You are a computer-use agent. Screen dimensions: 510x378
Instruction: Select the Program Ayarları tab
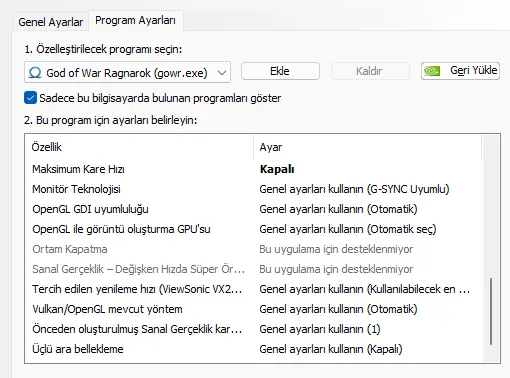135,20
